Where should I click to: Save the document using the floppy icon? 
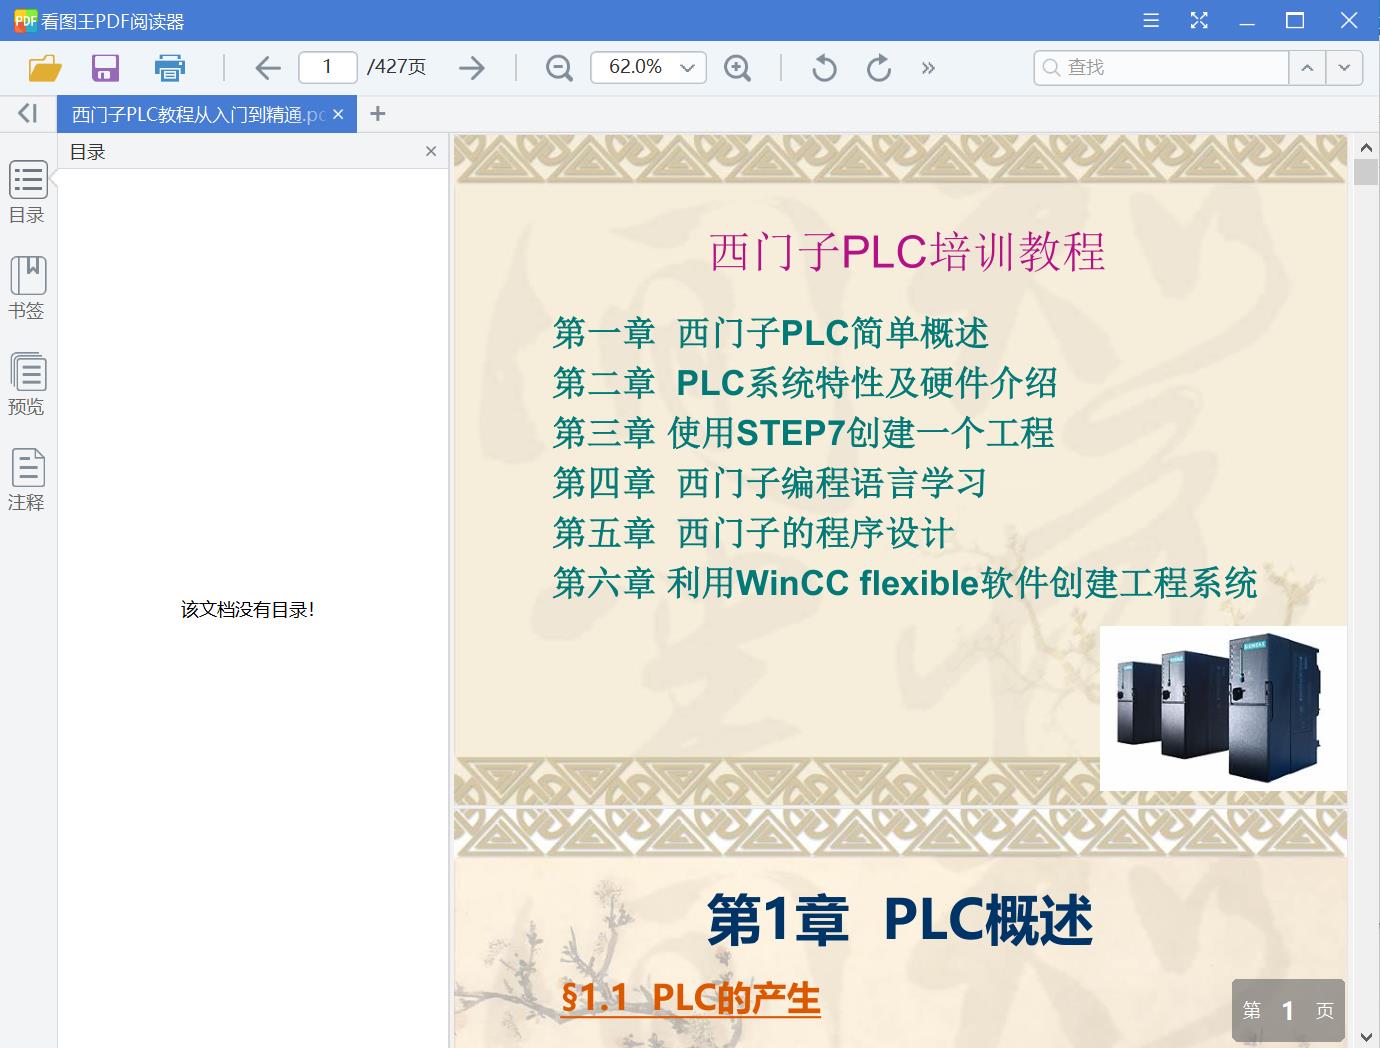coord(105,68)
